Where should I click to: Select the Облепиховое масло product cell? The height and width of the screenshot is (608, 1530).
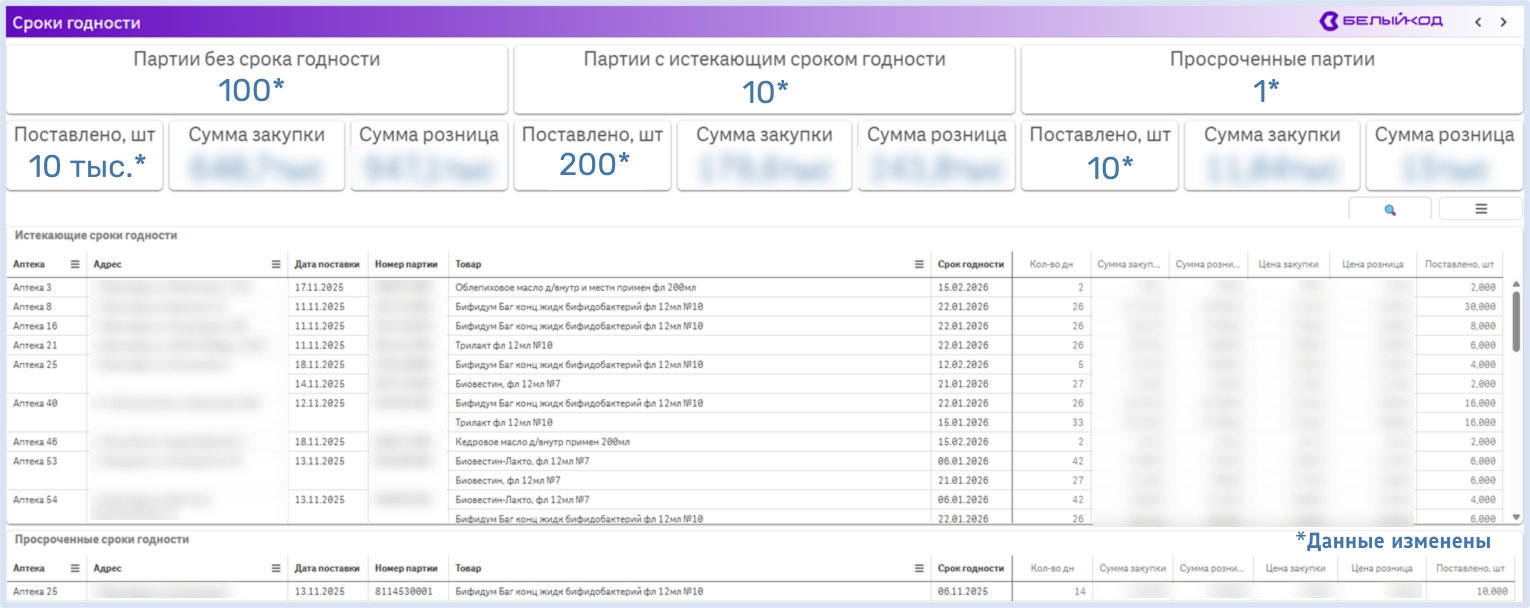[690, 287]
